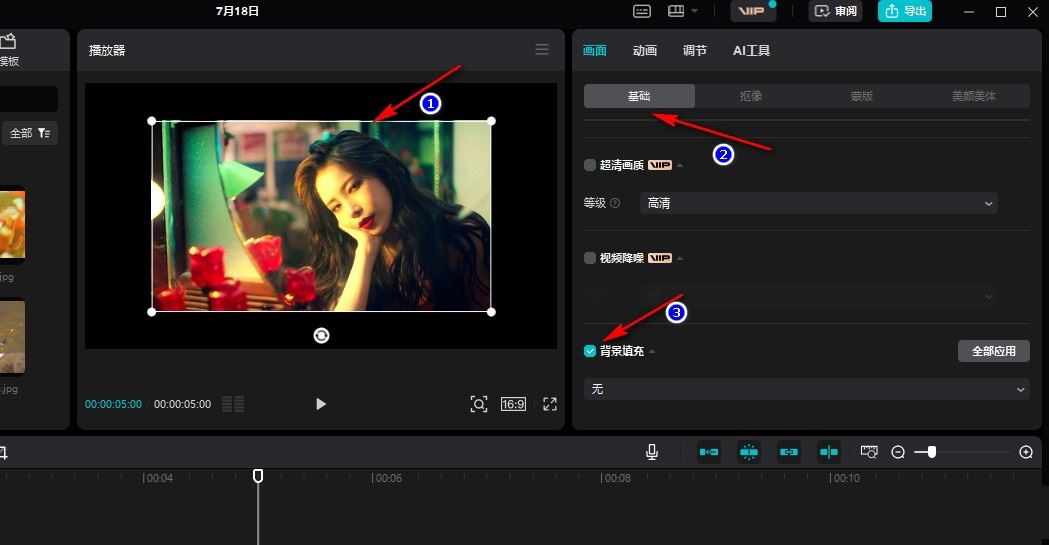
Task: Open the 全部 media filter dropdown
Action: pyautogui.click(x=32, y=133)
